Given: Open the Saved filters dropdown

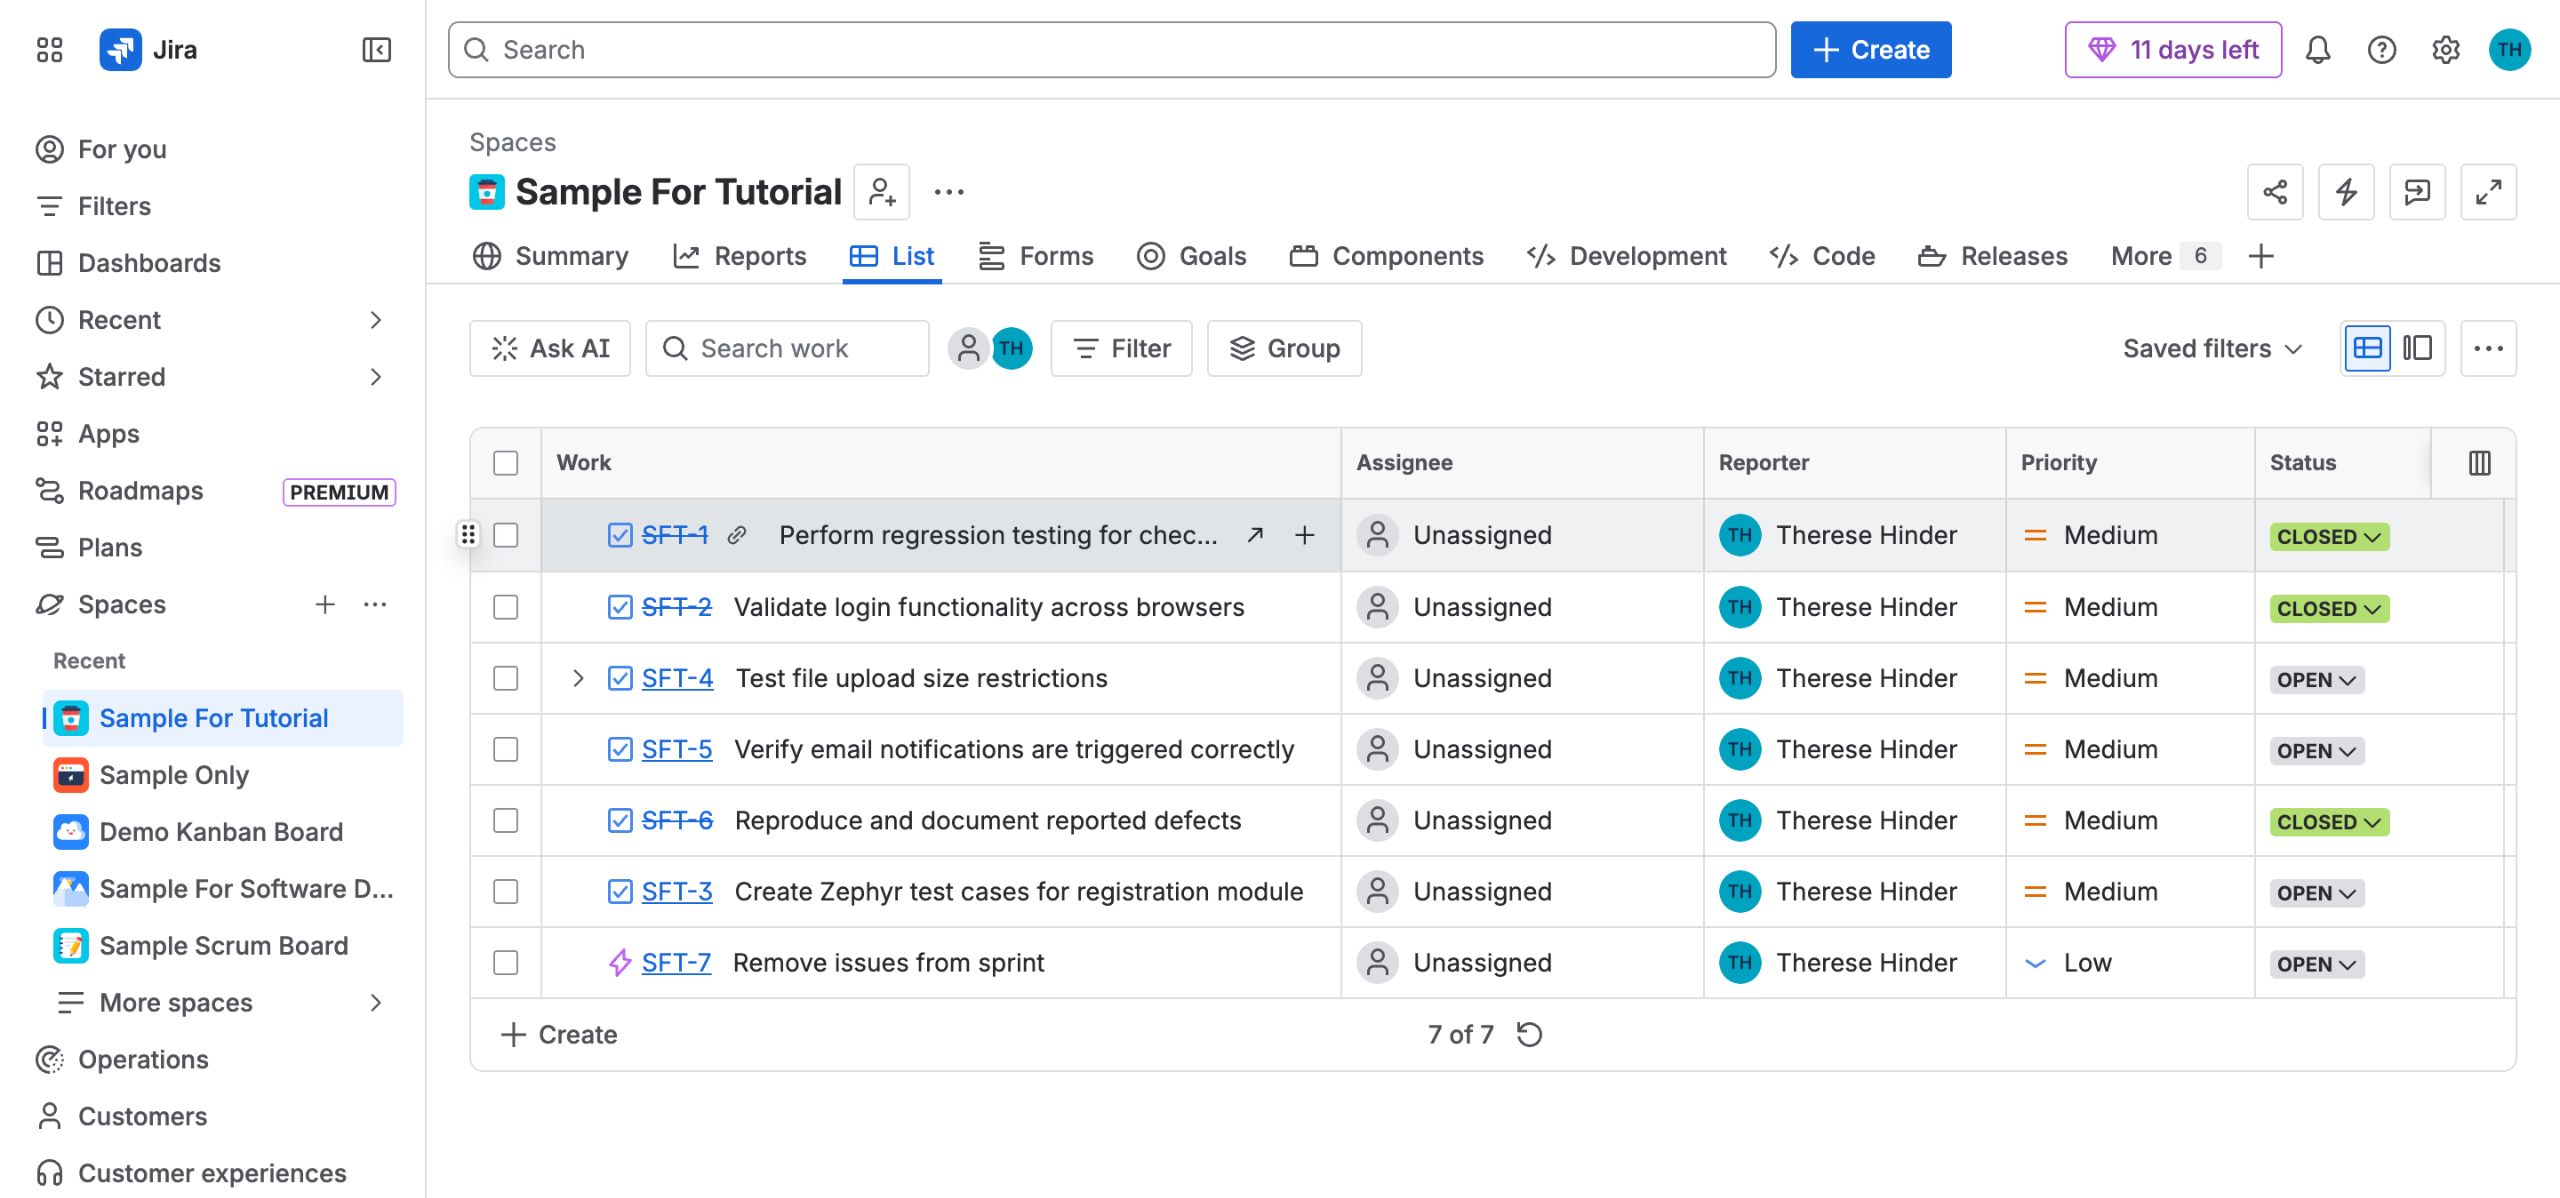Looking at the screenshot, I should pos(2212,348).
